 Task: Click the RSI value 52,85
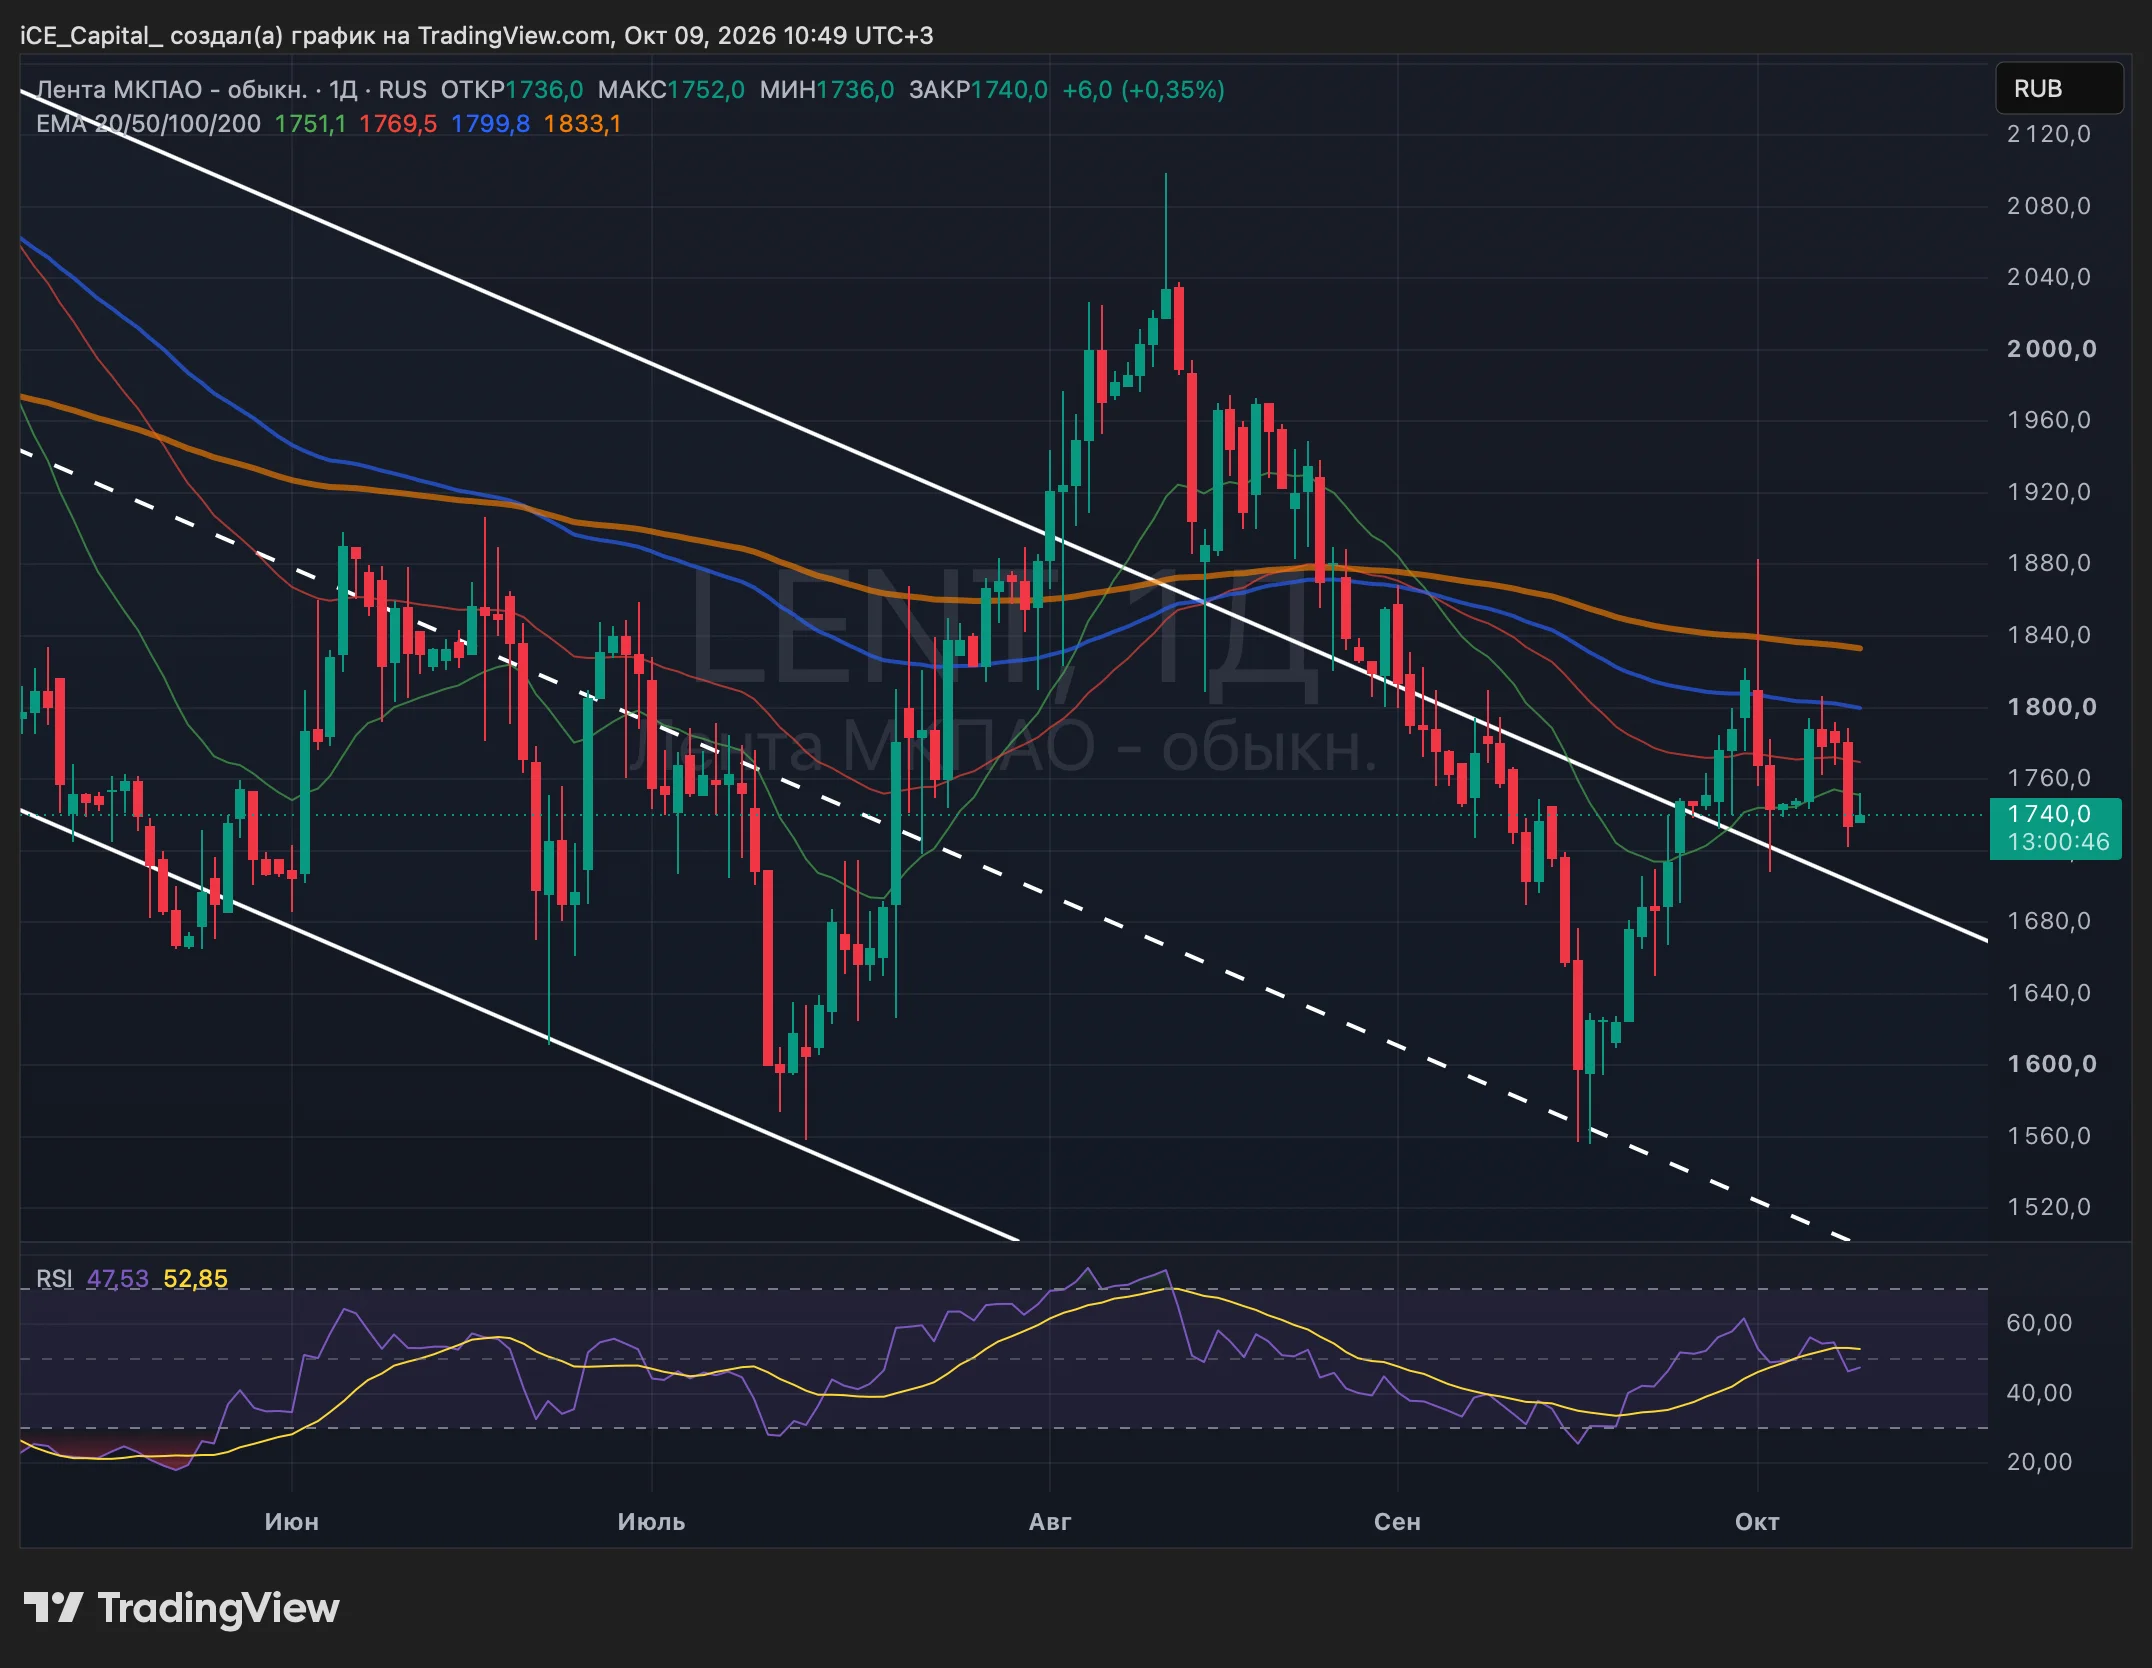[x=195, y=1279]
